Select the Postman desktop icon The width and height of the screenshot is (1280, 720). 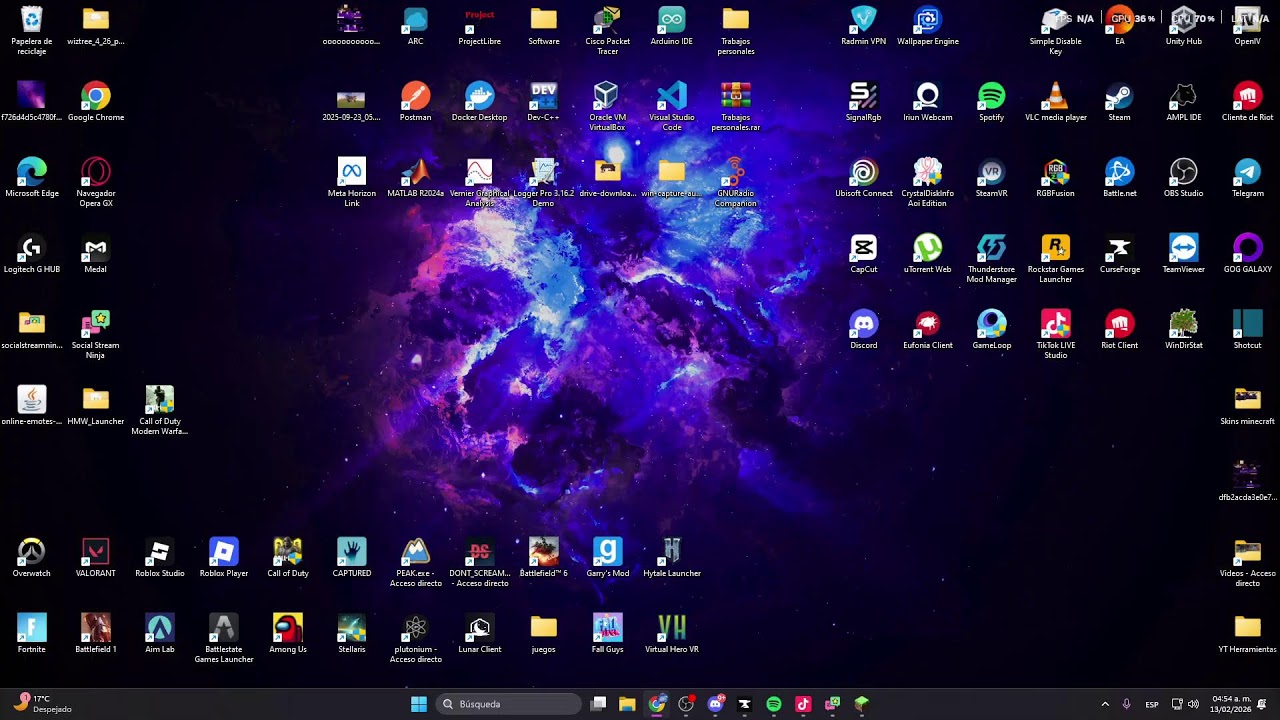click(416, 97)
